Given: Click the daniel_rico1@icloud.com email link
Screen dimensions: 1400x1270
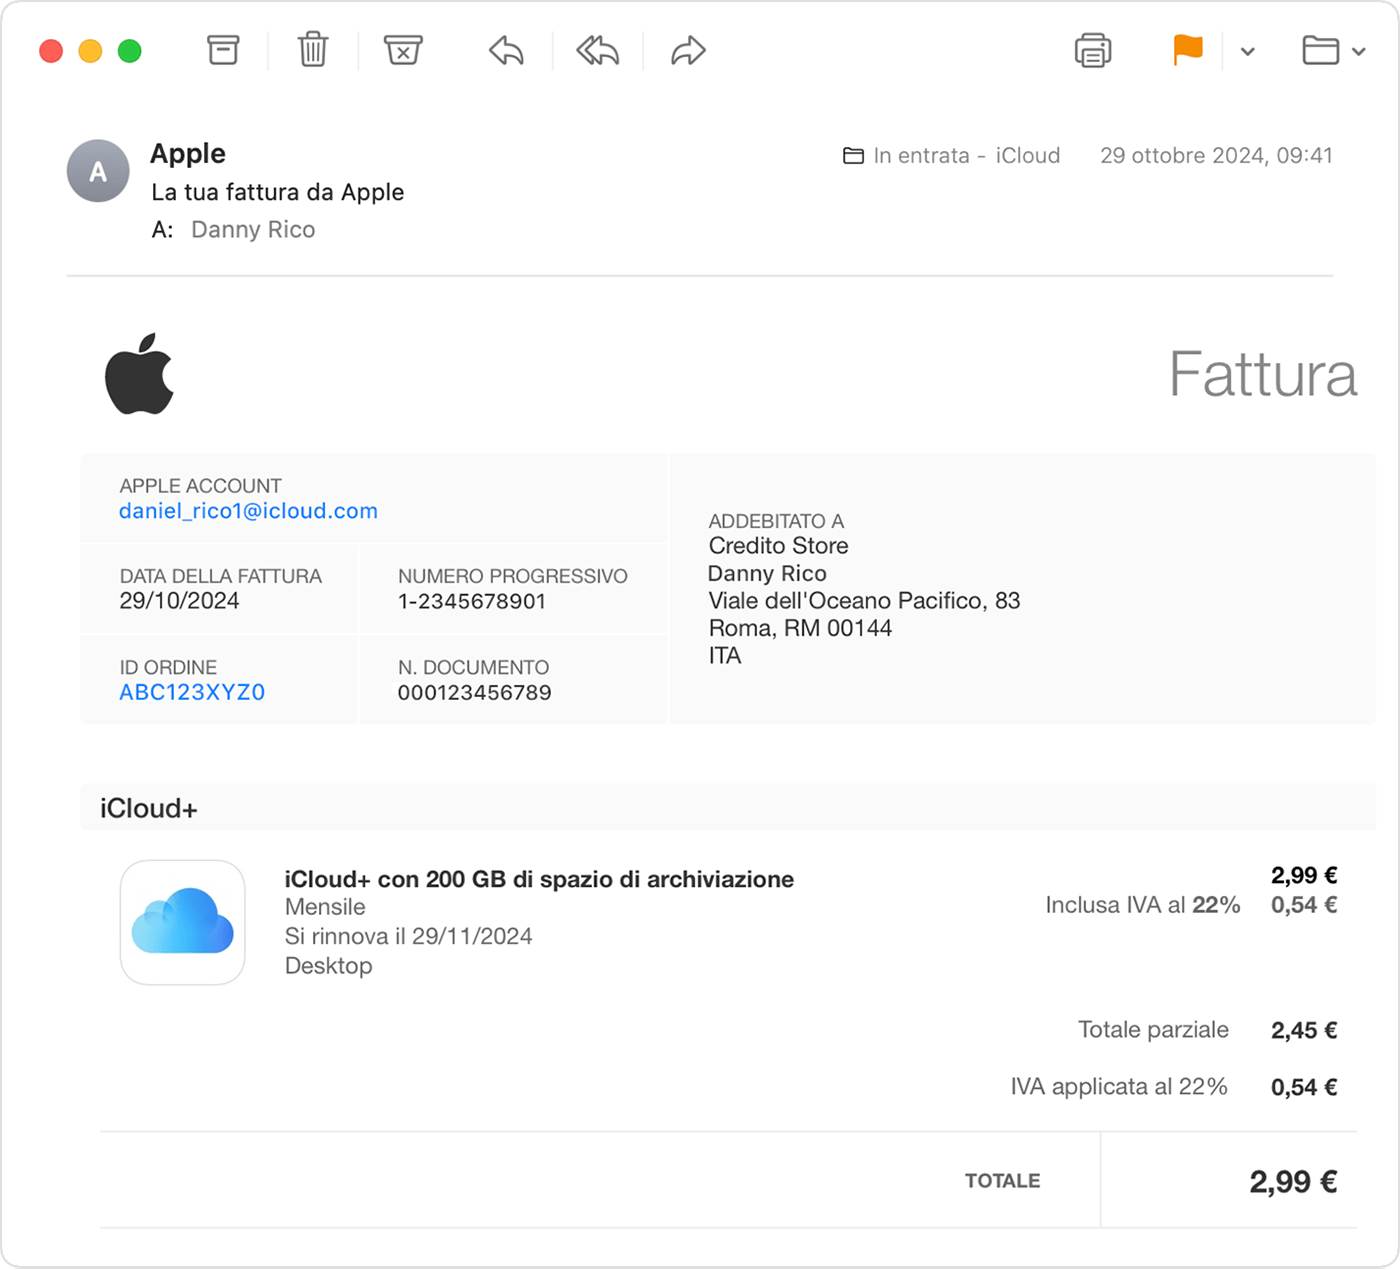Looking at the screenshot, I should [x=248, y=510].
